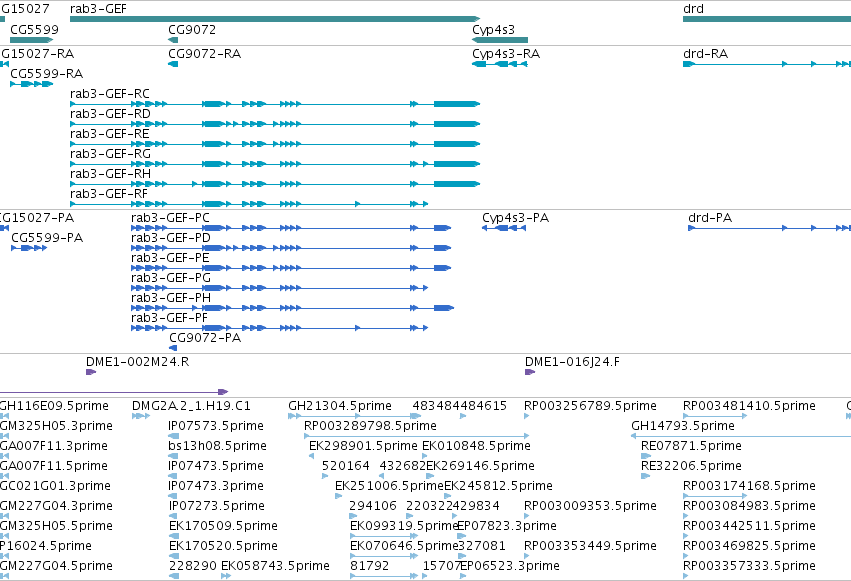851x581 pixels.
Task: Click RP003353449.5prime EST
Action: [x=527, y=557]
